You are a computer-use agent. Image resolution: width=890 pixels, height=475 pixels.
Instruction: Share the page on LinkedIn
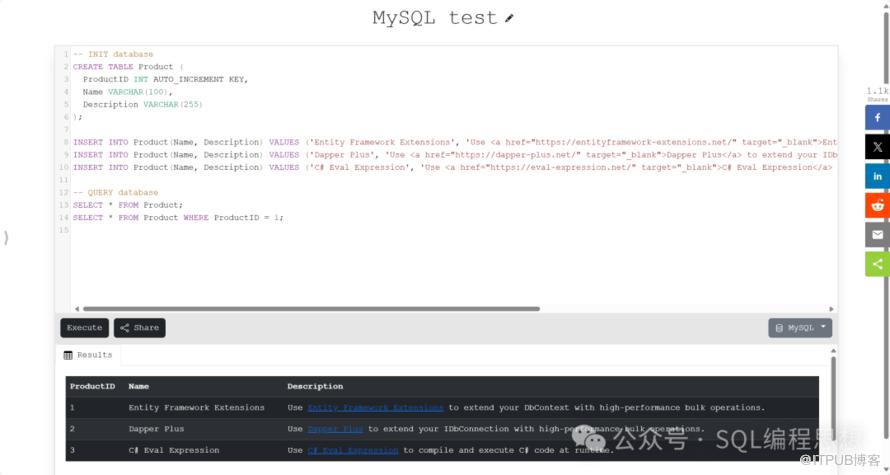[877, 176]
